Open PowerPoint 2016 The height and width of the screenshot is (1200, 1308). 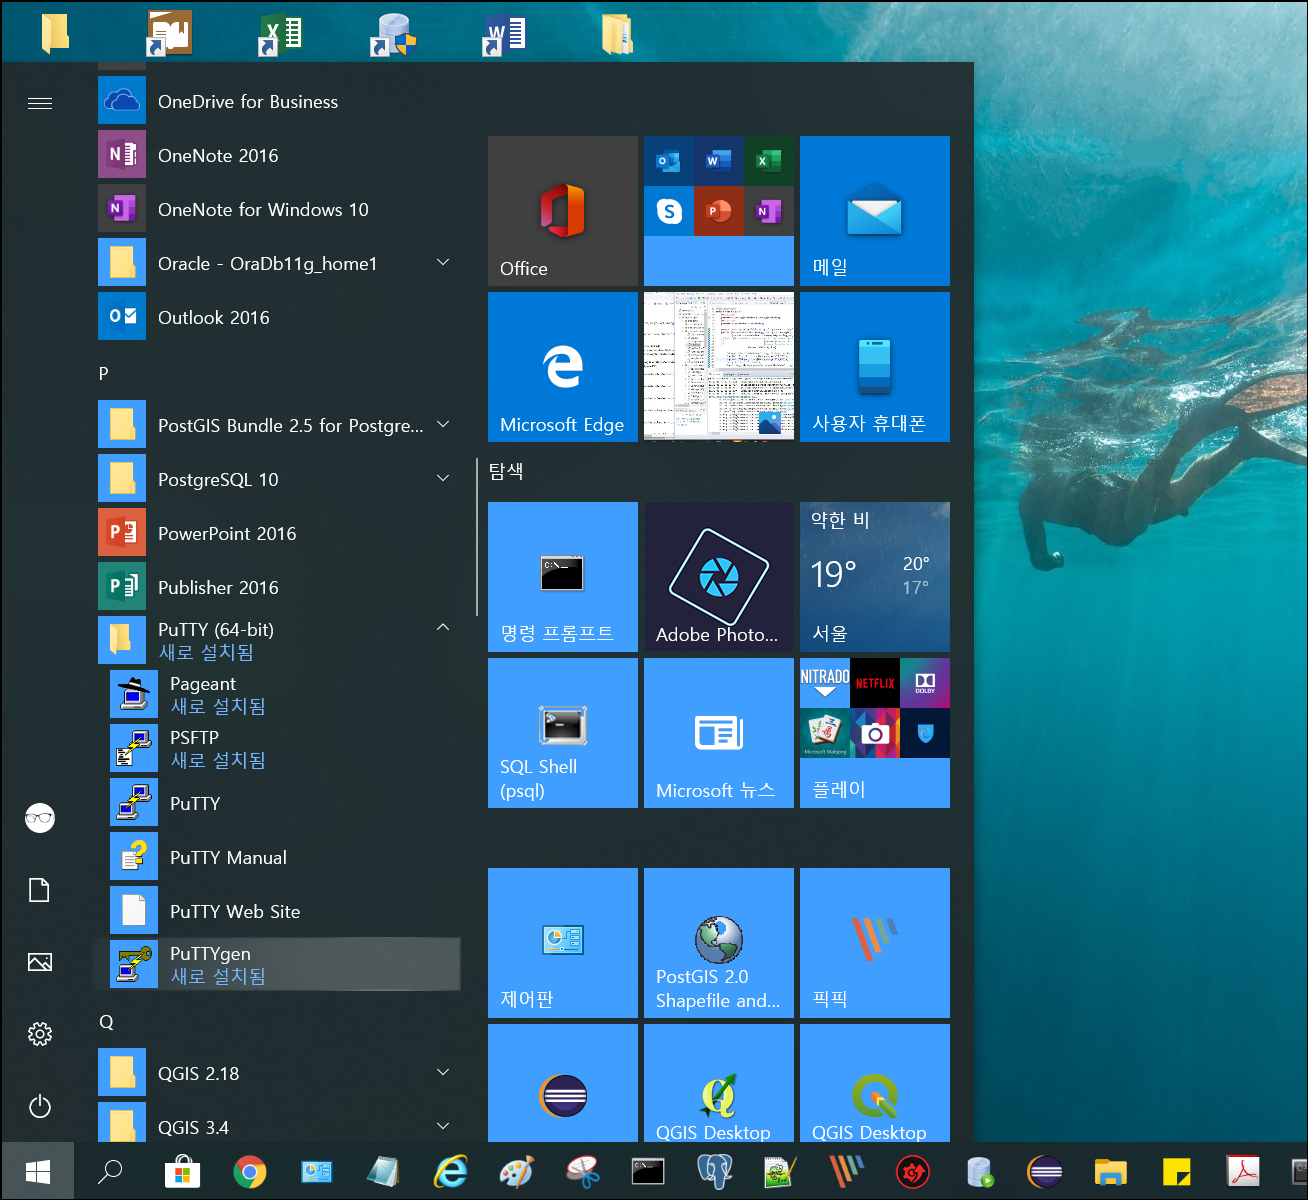[x=278, y=533]
